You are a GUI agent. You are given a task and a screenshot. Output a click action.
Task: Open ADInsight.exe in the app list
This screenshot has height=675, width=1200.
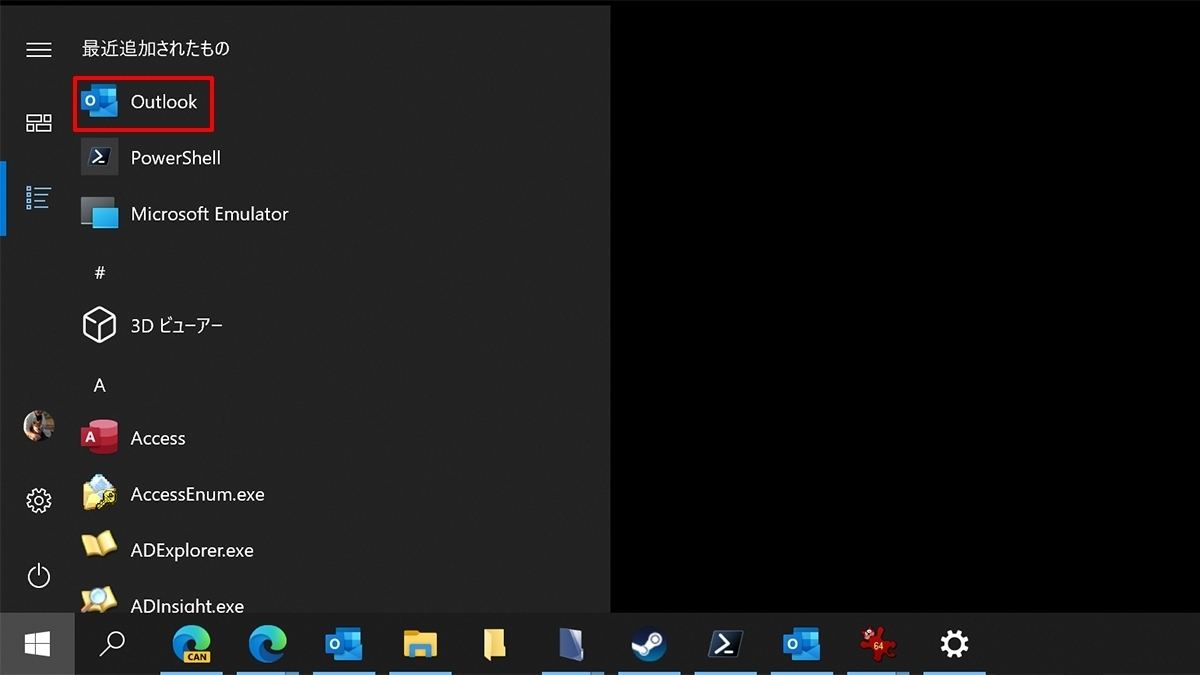click(x=163, y=603)
